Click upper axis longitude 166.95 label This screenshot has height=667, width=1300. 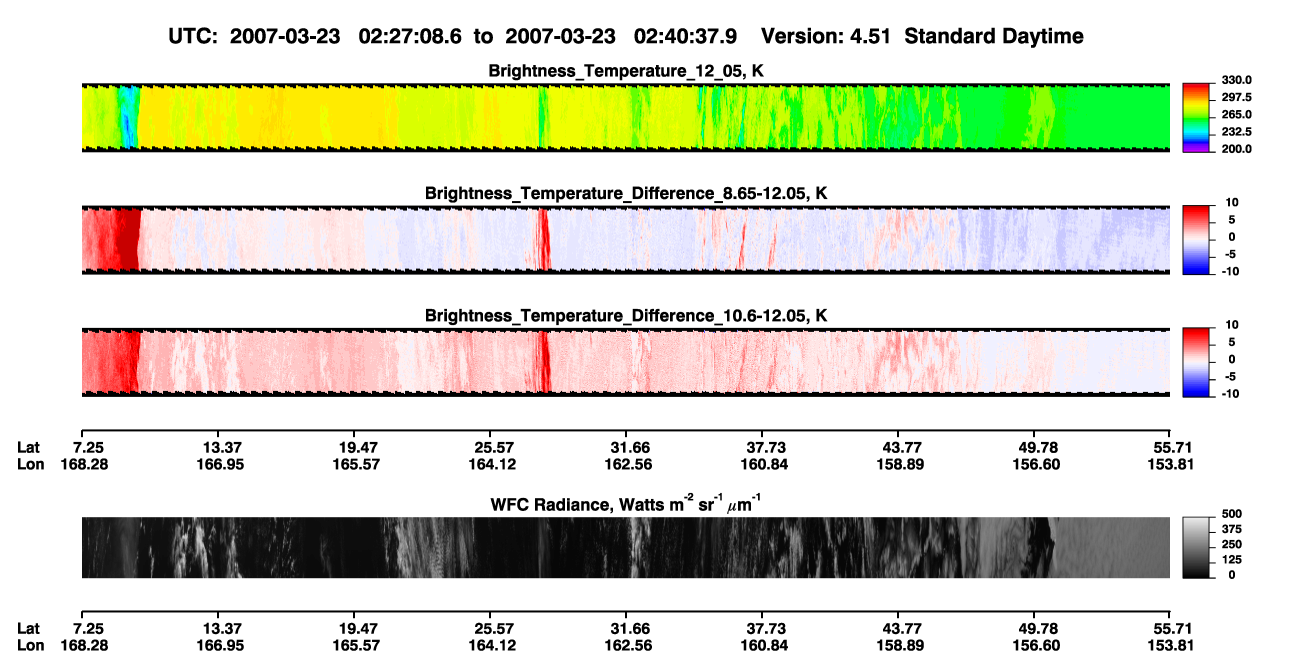point(221,464)
